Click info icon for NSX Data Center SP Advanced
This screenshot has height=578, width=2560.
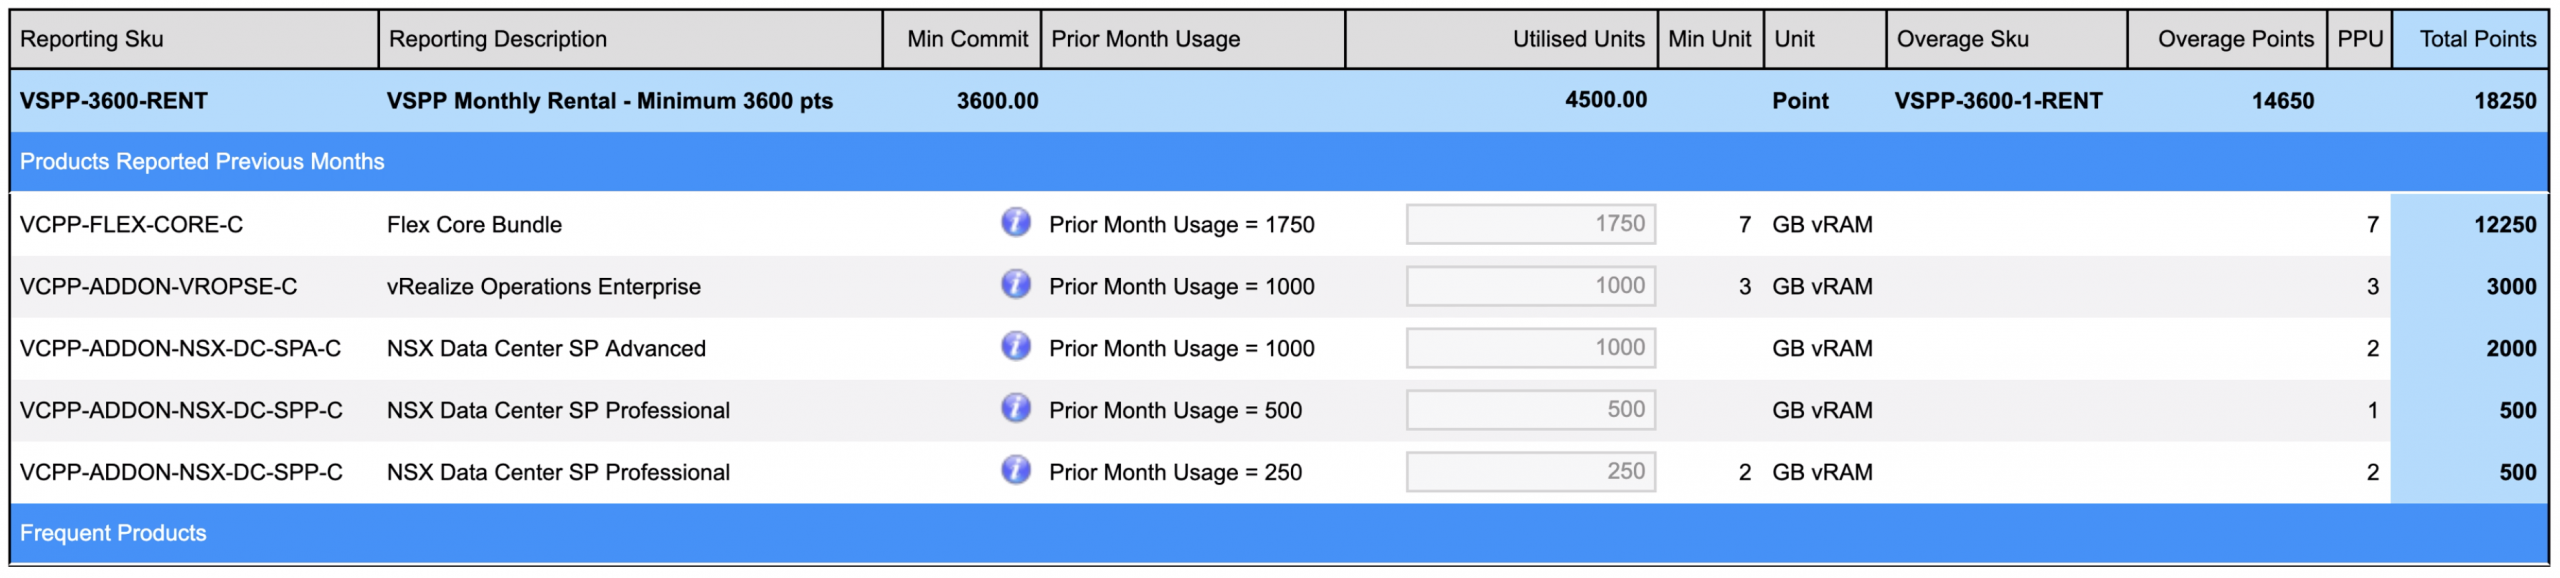(x=1015, y=346)
